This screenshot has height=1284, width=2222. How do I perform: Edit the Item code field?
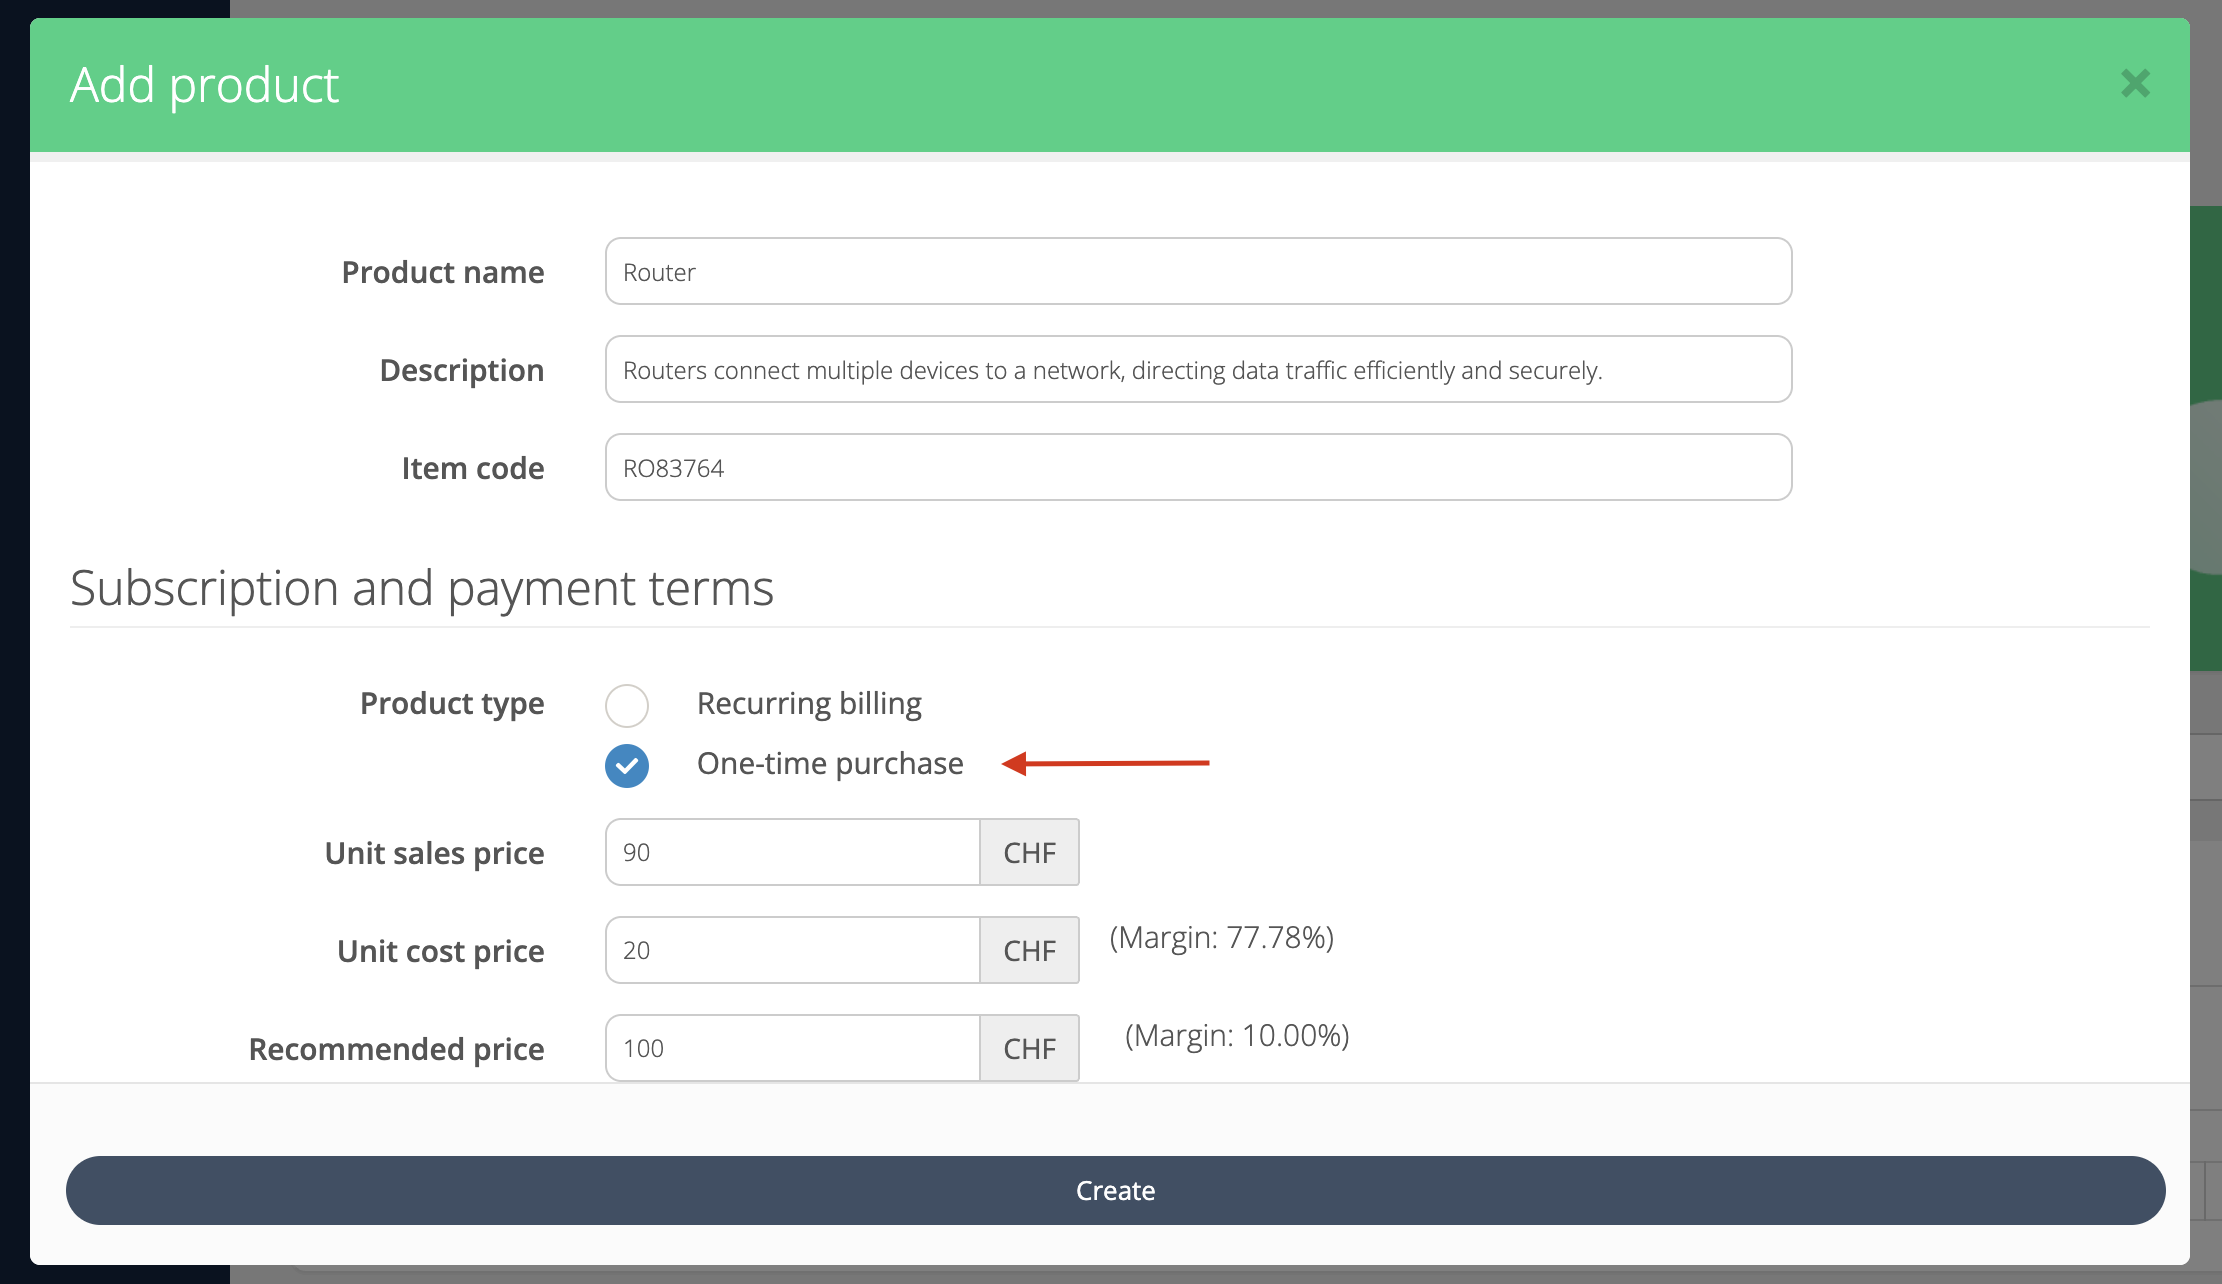1198,467
